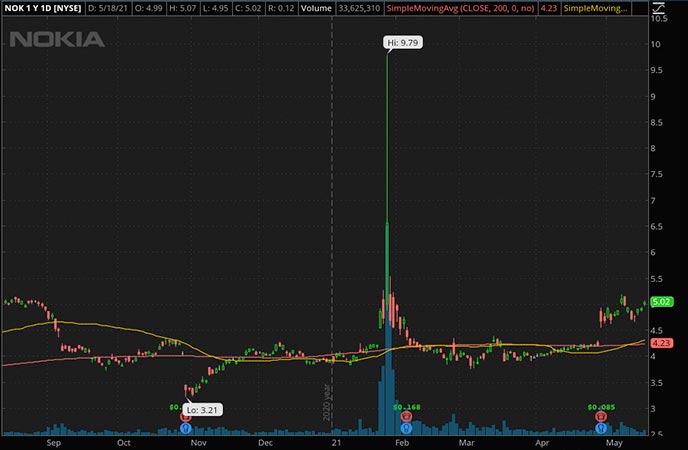Click the O: 4.99 open value
Image resolution: width=688 pixels, height=450 pixels.
pos(149,8)
